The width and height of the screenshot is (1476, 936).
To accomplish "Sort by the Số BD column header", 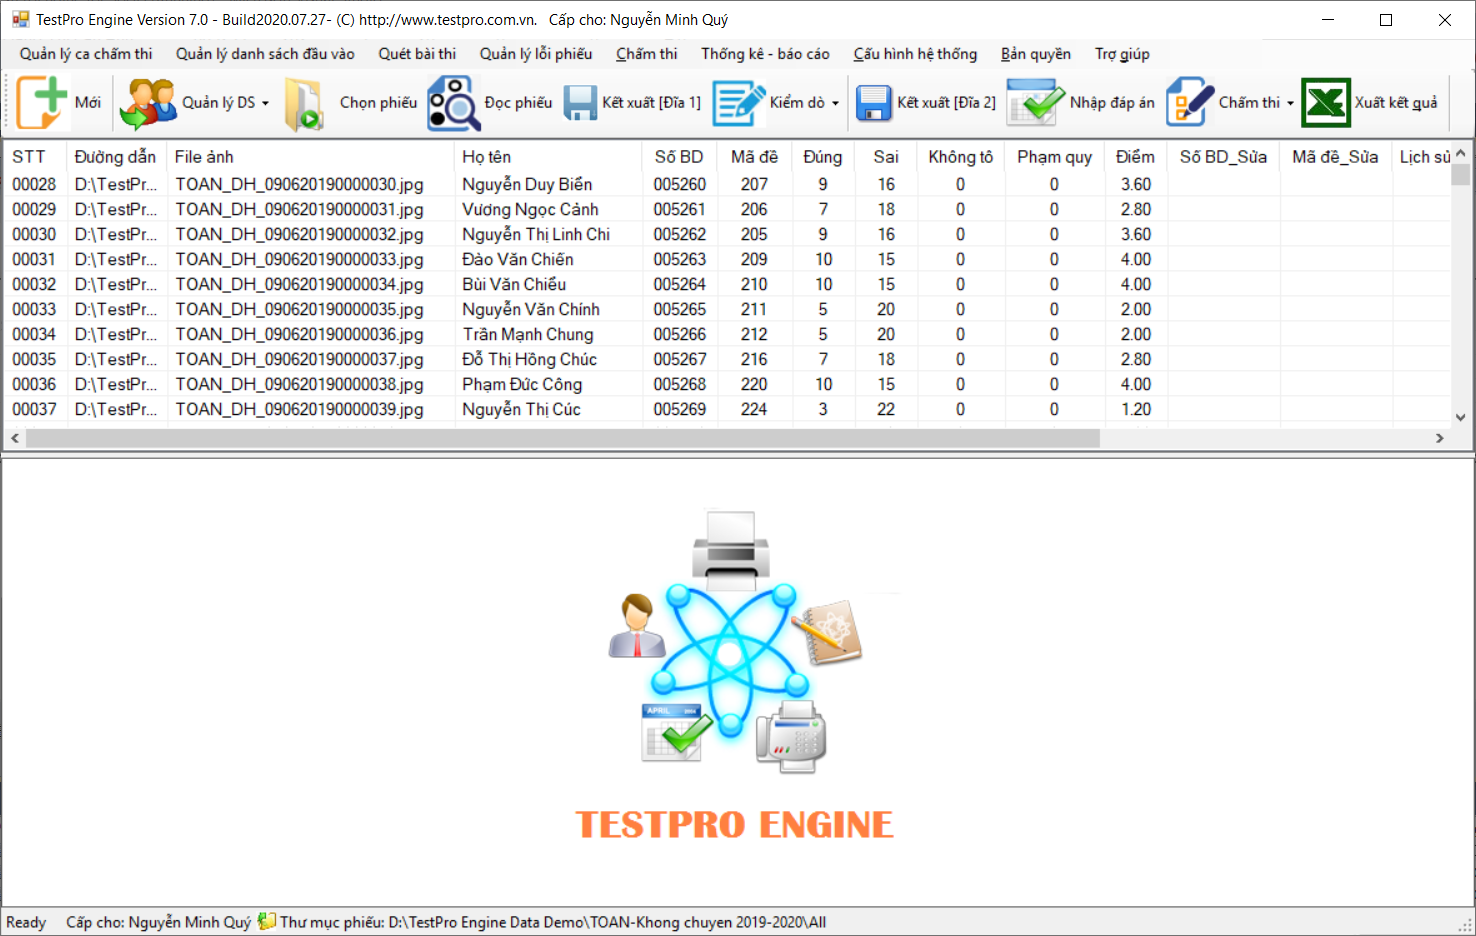I will click(x=679, y=157).
